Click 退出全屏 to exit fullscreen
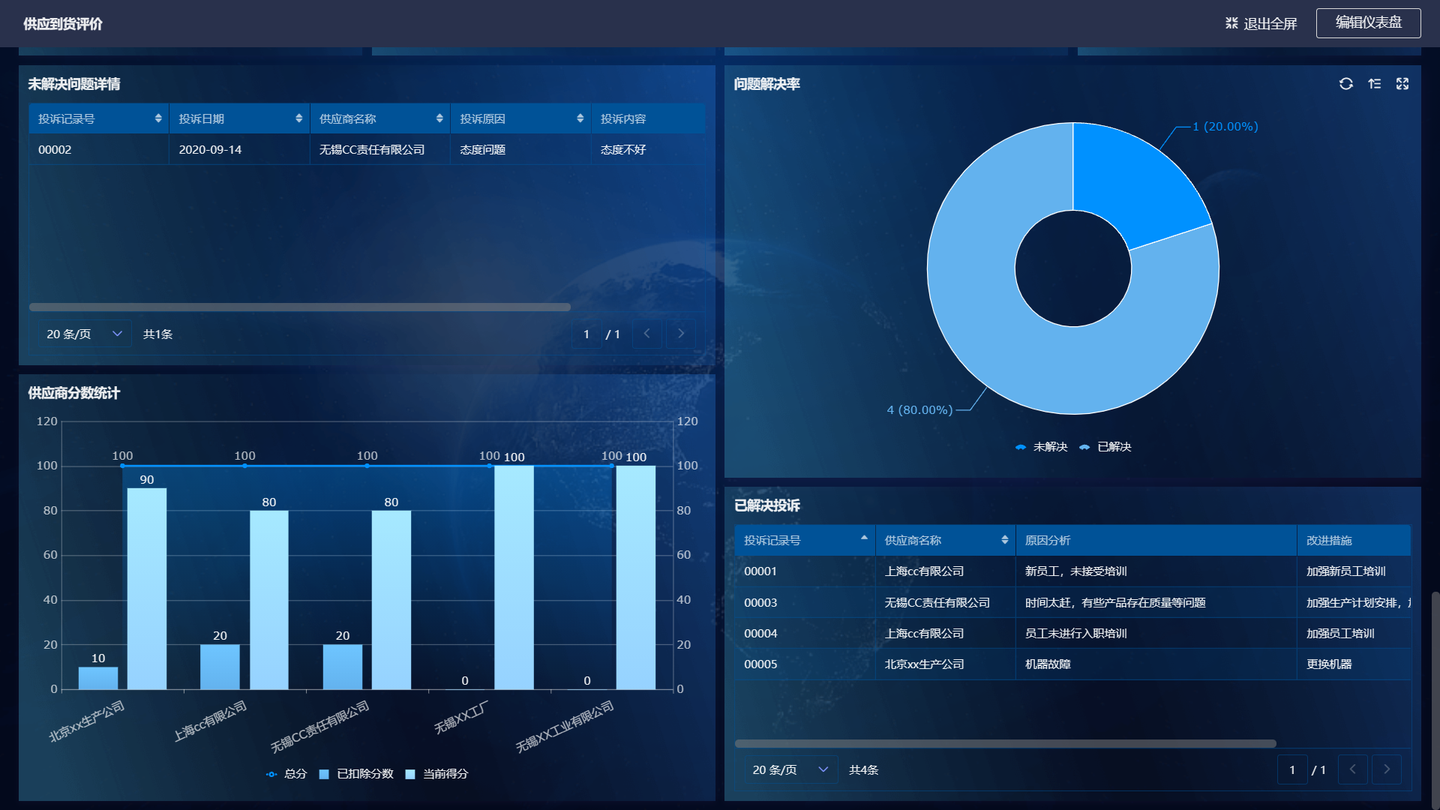1440x810 pixels. 1261,23
